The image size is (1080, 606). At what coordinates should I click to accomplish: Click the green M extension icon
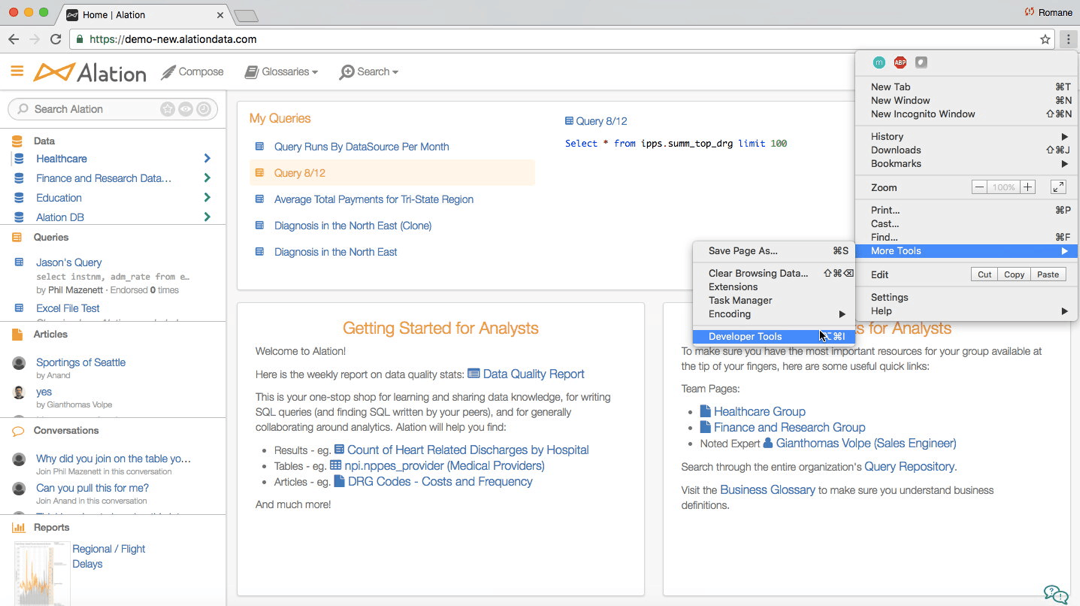point(879,63)
